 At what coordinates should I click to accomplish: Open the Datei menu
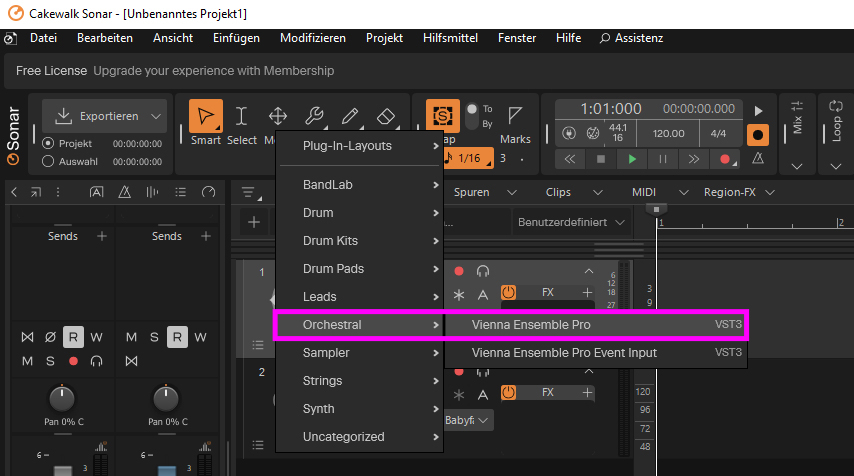coord(43,38)
